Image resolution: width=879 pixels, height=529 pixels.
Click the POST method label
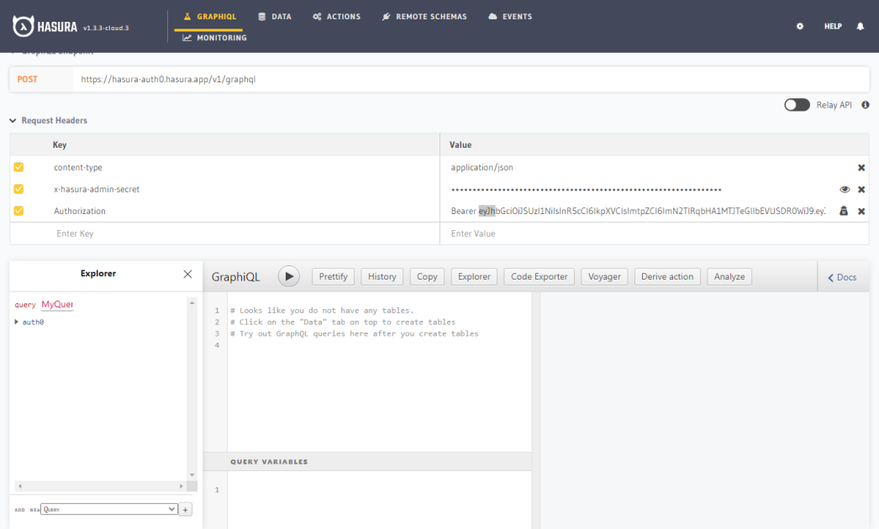click(27, 80)
